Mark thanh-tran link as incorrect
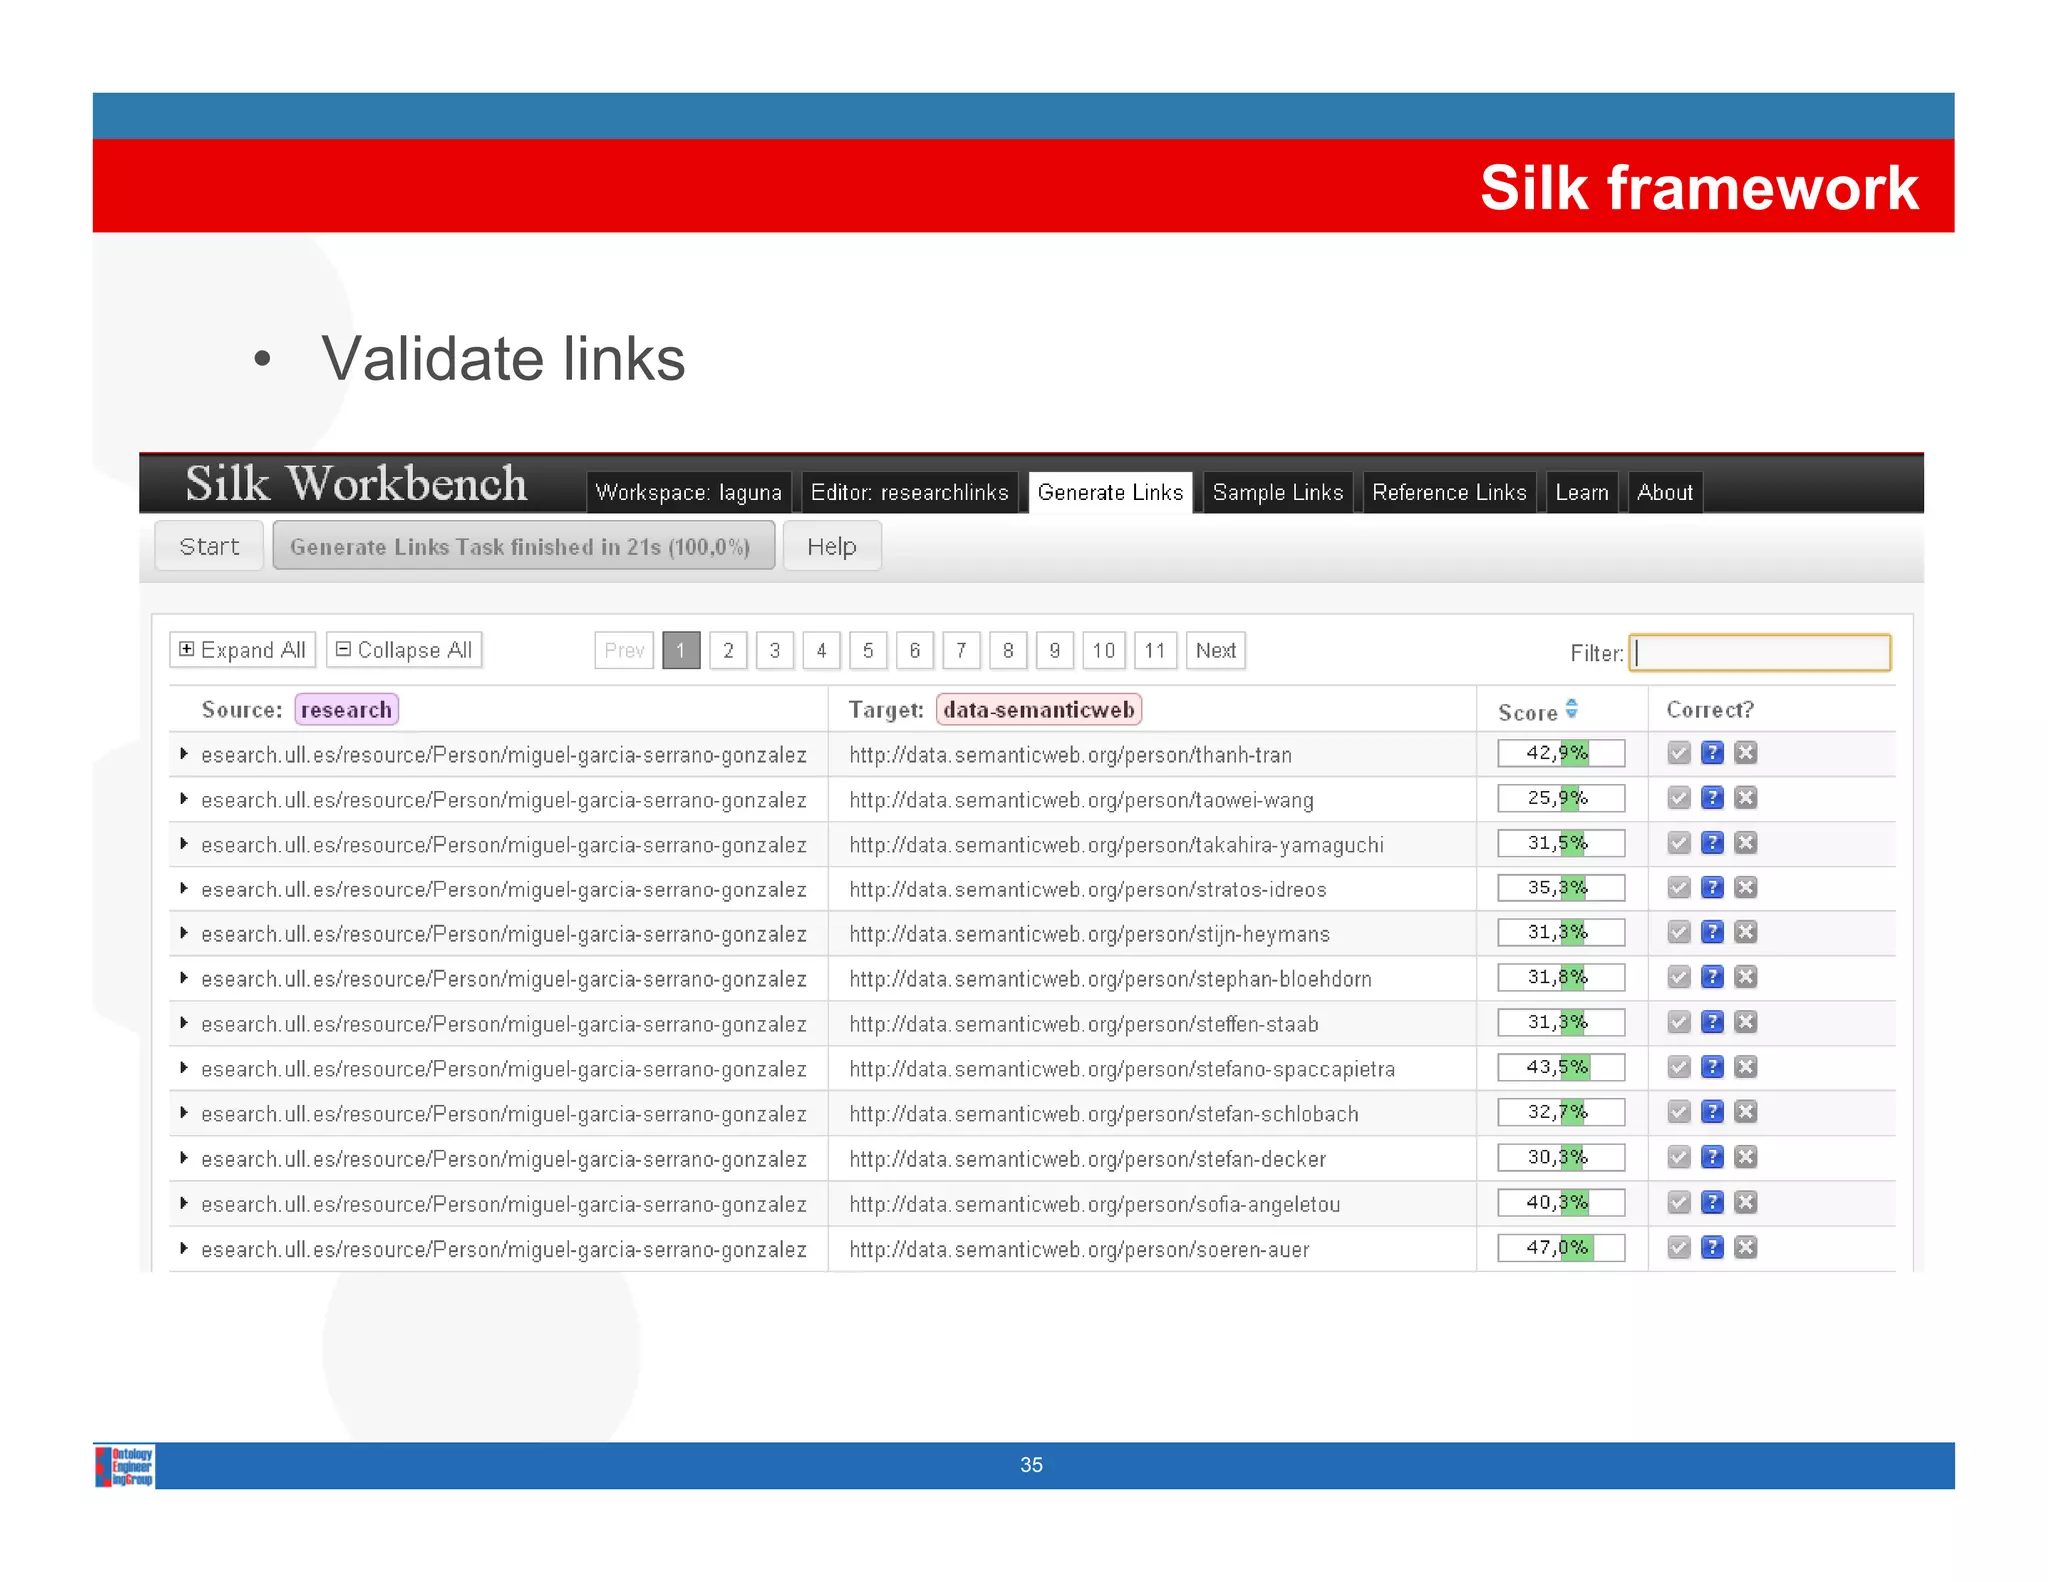Screen dimensions: 2048x1582 (x=1745, y=753)
